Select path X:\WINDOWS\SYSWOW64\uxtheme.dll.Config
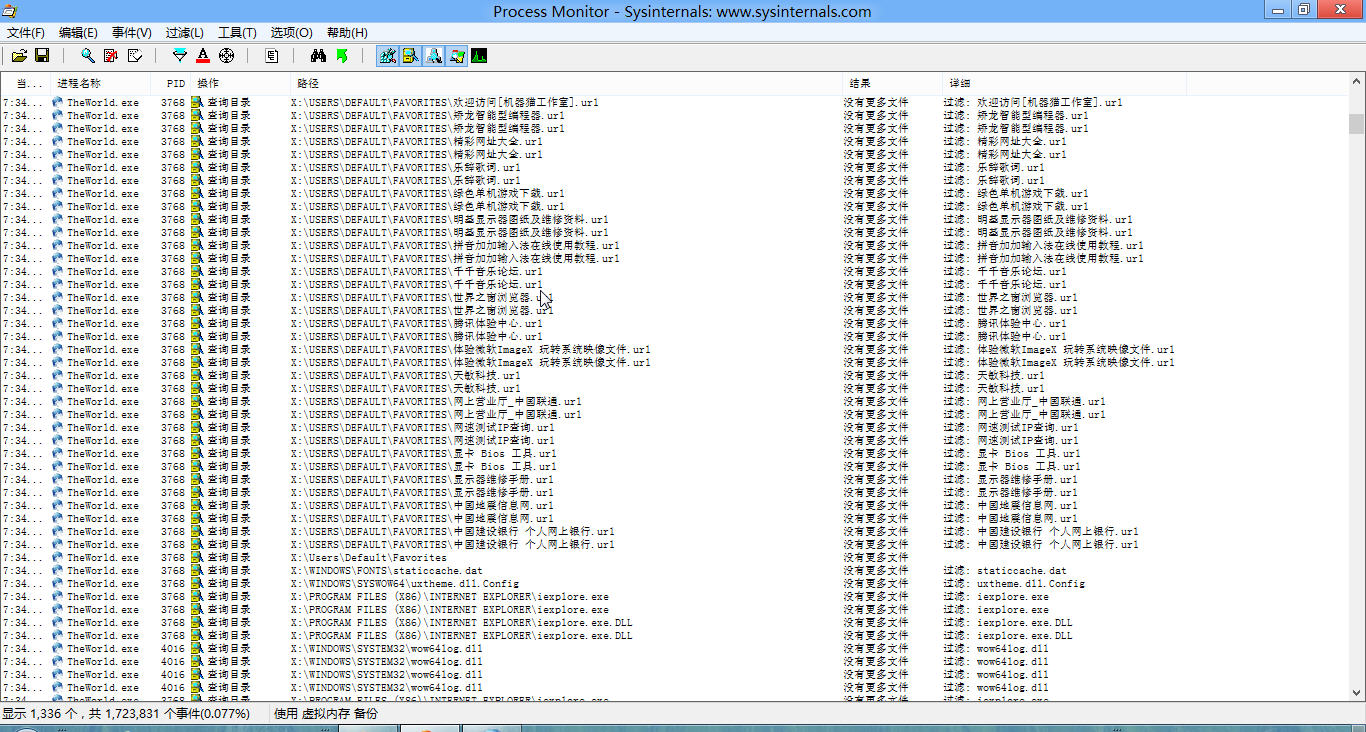Viewport: 1366px width, 732px height. [405, 583]
